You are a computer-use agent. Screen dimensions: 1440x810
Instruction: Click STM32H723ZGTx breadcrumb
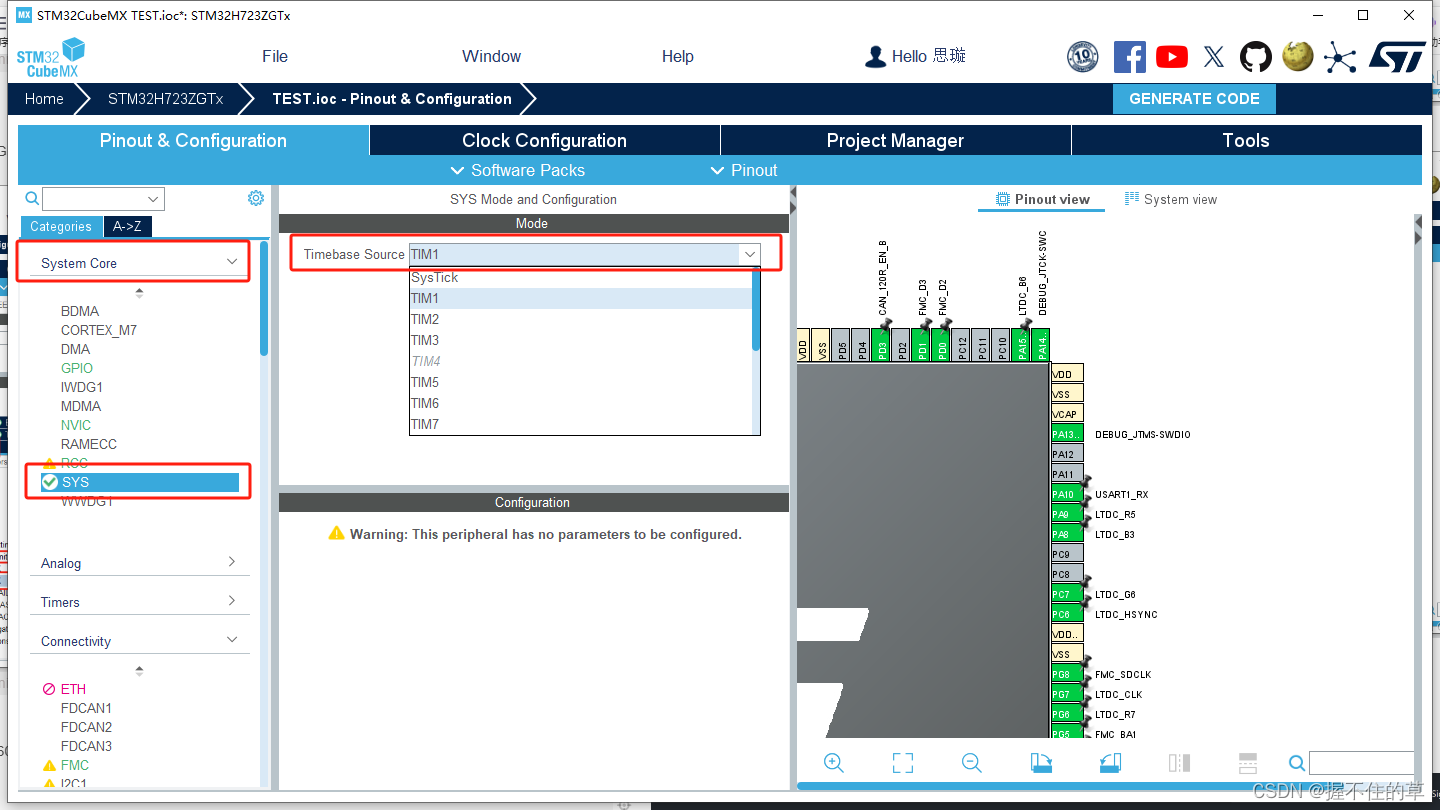(165, 99)
